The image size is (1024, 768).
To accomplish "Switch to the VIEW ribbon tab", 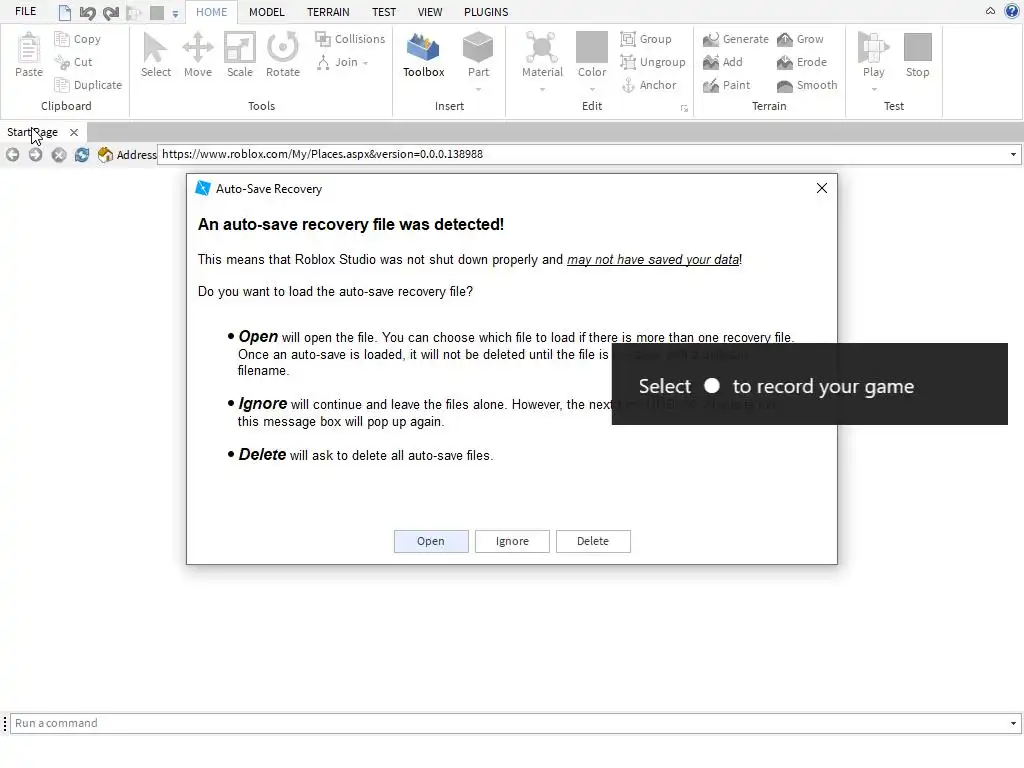I will pos(430,12).
